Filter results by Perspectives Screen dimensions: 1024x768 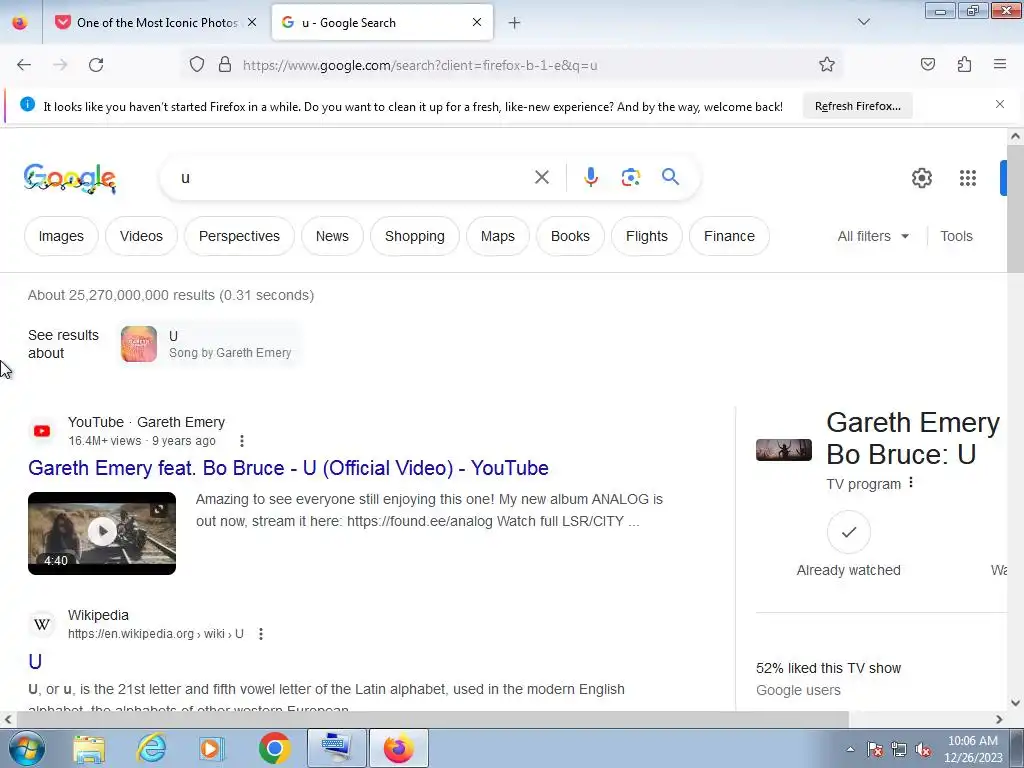[239, 236]
